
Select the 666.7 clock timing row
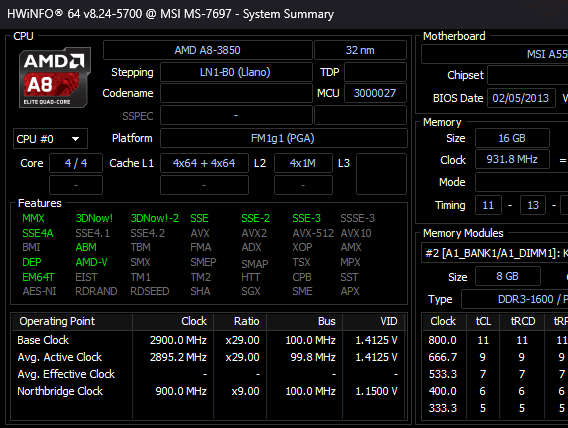[495, 357]
